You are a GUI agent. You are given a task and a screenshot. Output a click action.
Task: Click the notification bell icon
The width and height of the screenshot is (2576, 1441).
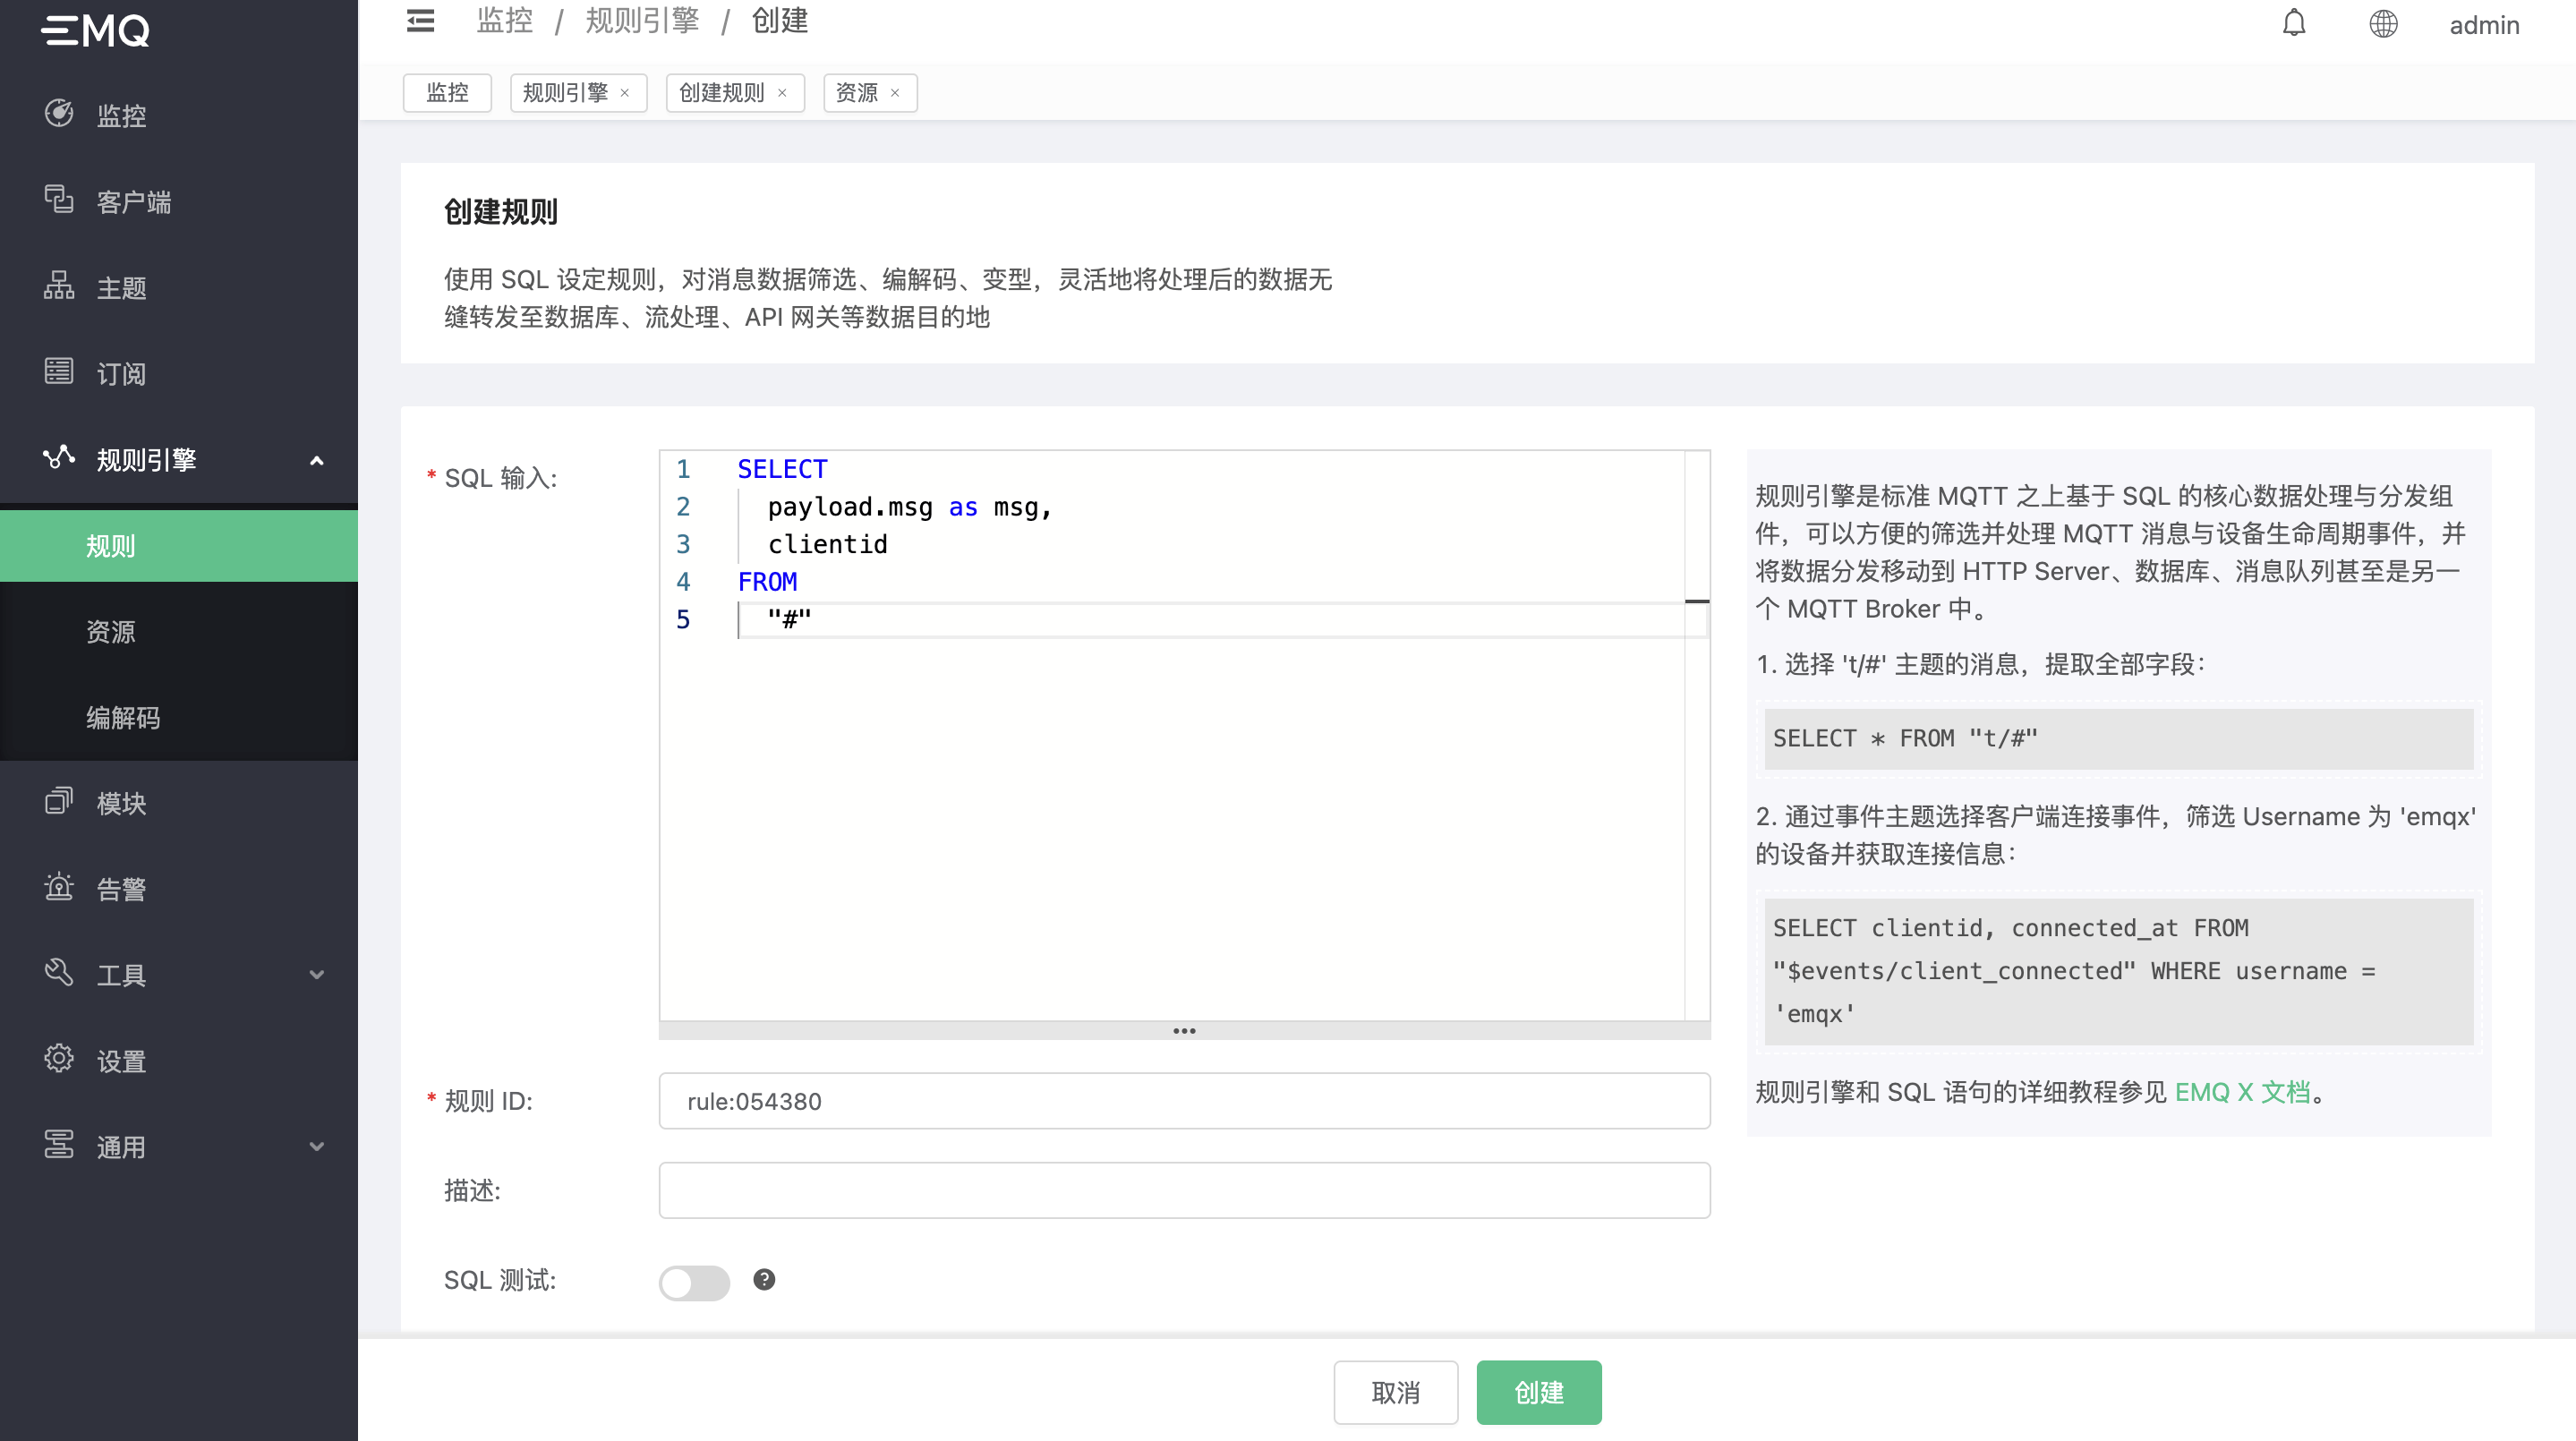(x=2294, y=24)
